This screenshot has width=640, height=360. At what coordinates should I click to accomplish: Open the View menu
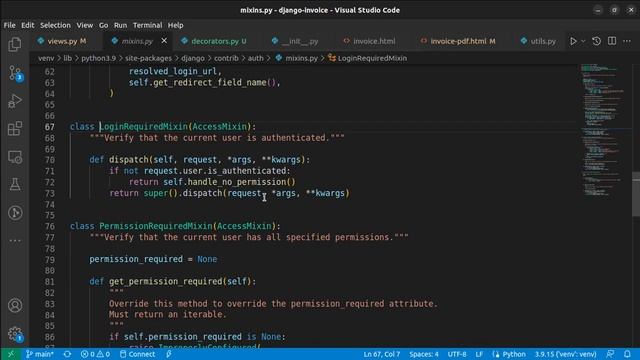(x=84, y=25)
